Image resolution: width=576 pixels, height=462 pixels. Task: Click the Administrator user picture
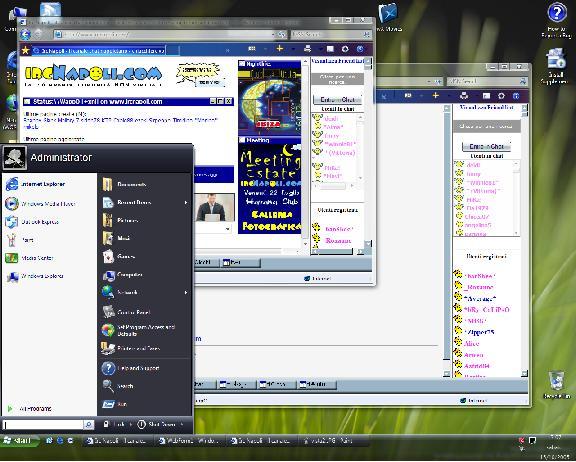click(x=14, y=158)
